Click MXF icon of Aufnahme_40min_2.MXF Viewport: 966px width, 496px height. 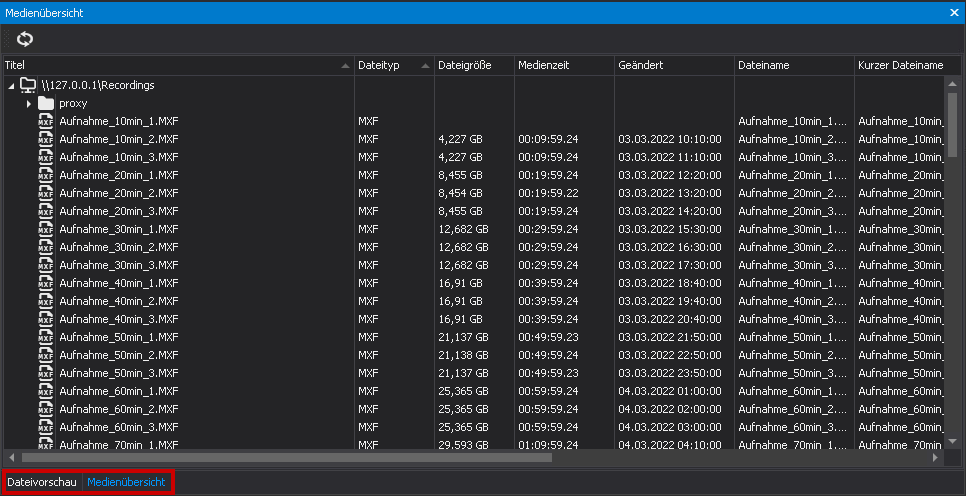click(x=46, y=301)
